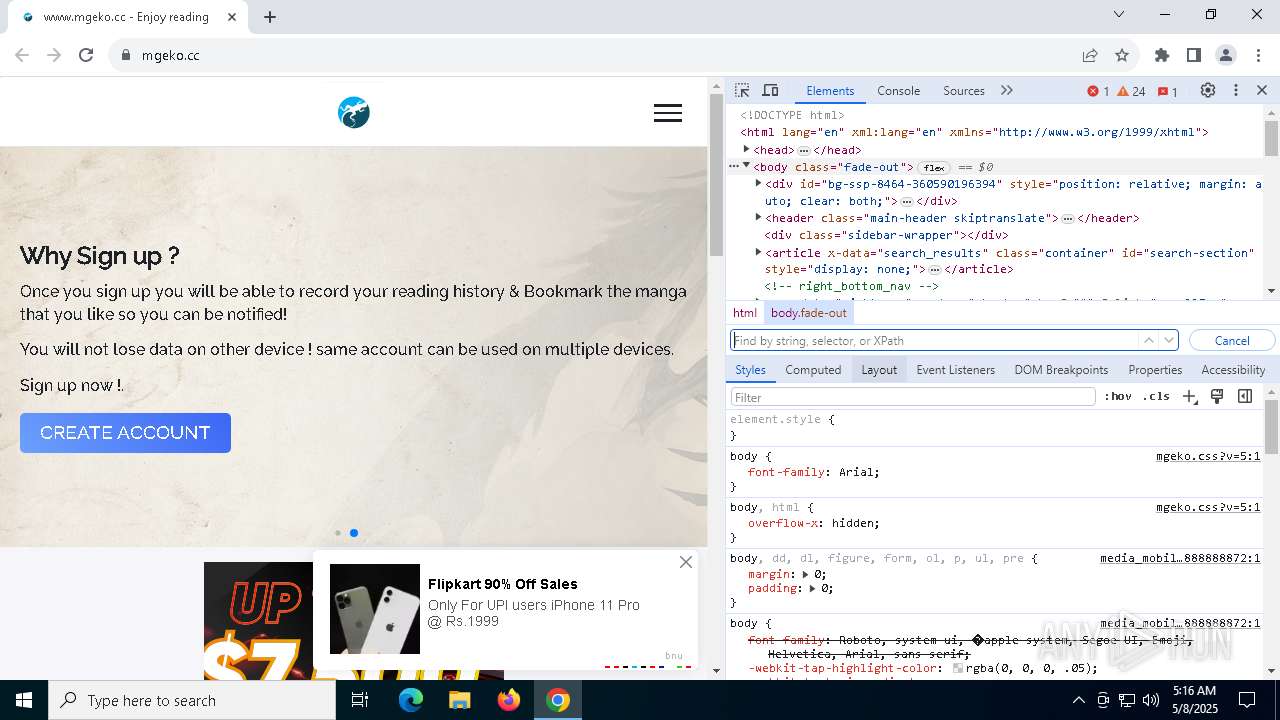
Task: Open DevTools settings gear
Action: (1208, 90)
